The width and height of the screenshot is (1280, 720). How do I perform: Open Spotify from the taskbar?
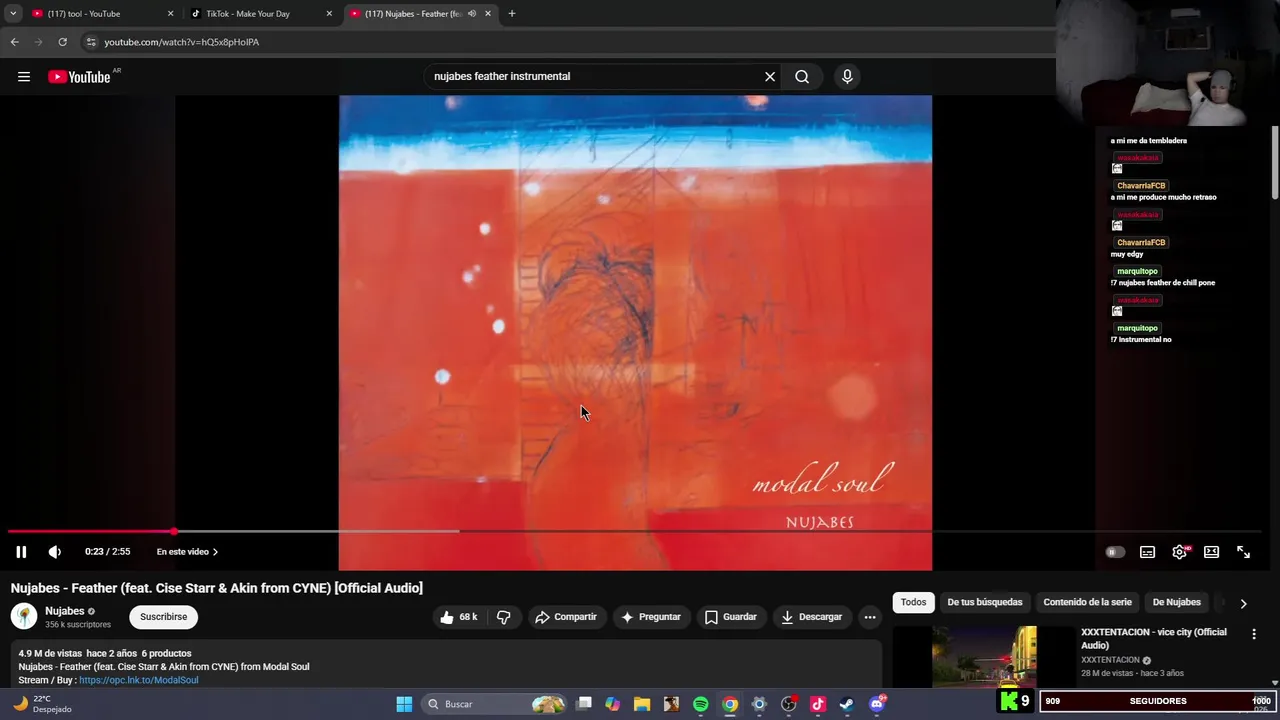coord(701,704)
